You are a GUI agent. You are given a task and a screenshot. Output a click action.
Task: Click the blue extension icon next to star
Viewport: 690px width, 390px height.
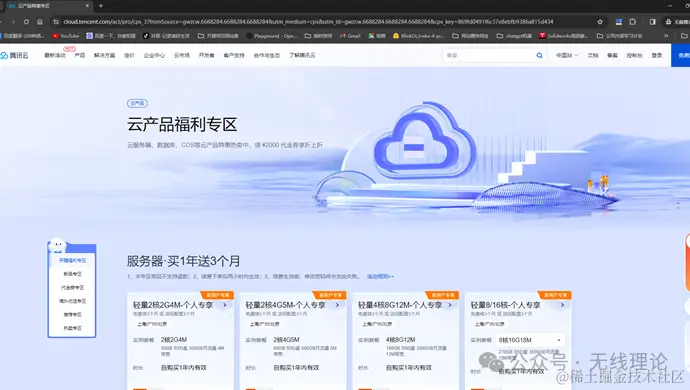coord(619,22)
